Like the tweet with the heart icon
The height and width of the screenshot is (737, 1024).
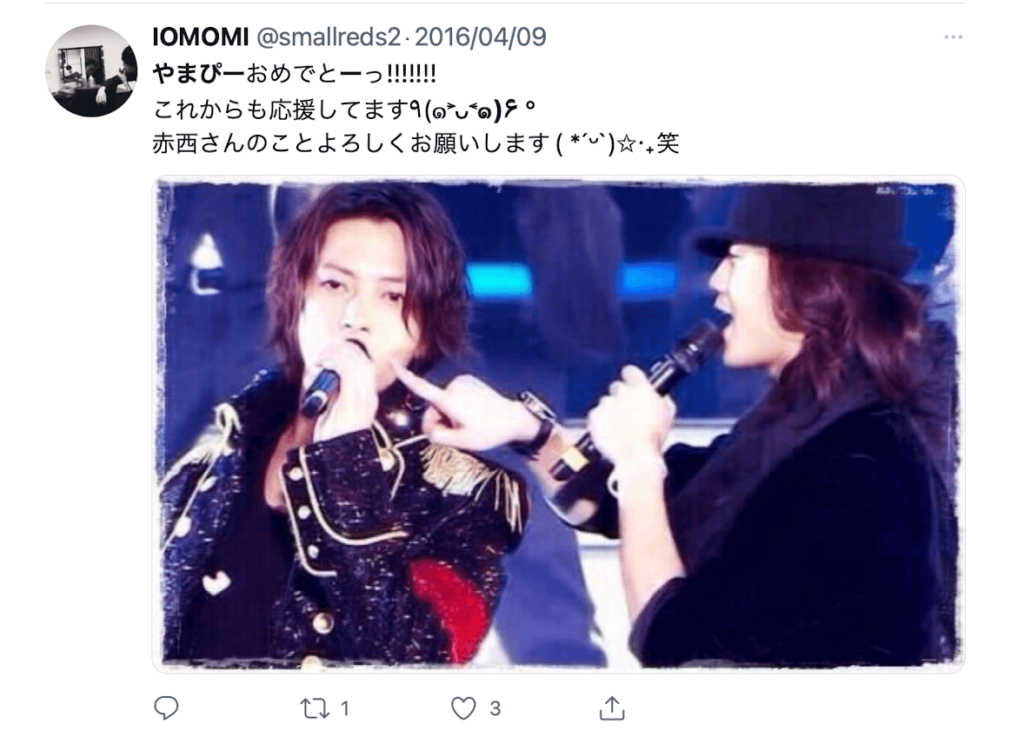(x=464, y=708)
